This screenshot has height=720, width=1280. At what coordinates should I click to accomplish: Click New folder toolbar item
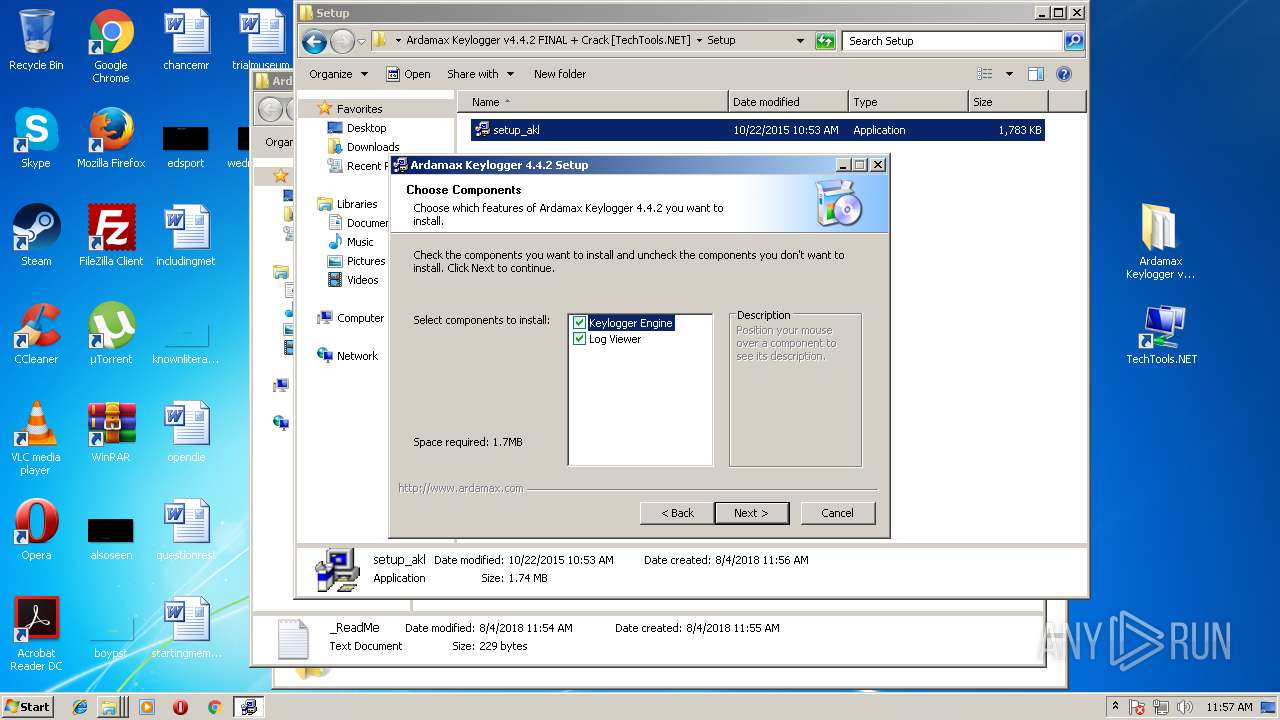click(x=560, y=74)
